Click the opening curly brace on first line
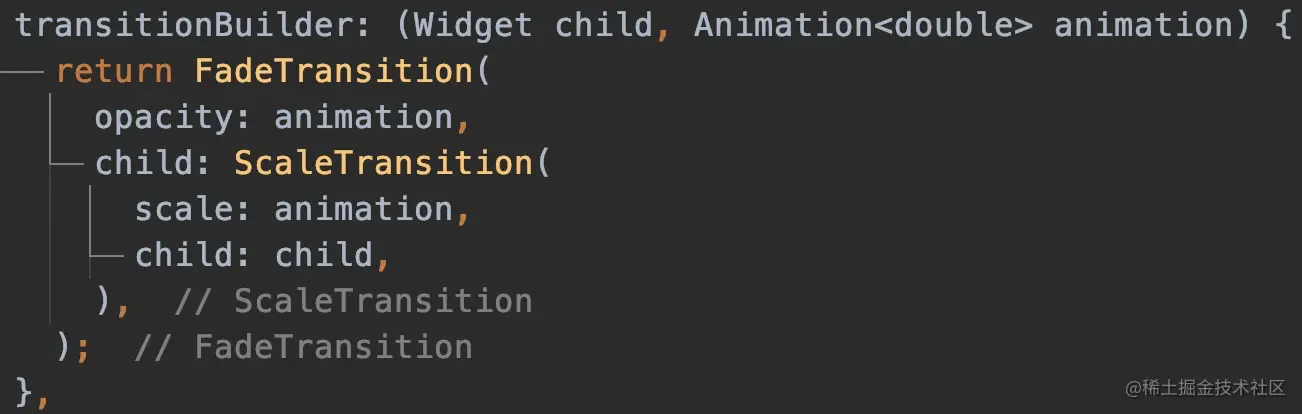The width and height of the screenshot is (1302, 414). tap(1283, 25)
